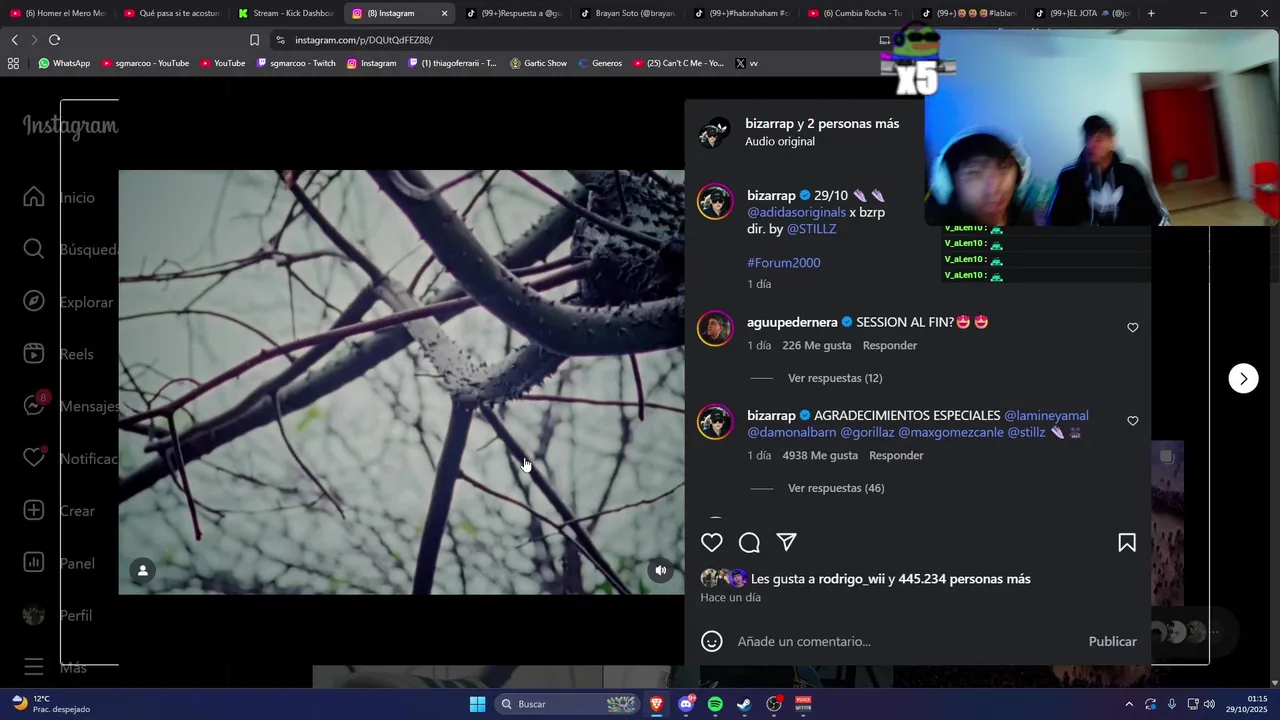Open 445.234 personas más likes list
This screenshot has width=1280, height=720.
(x=964, y=579)
